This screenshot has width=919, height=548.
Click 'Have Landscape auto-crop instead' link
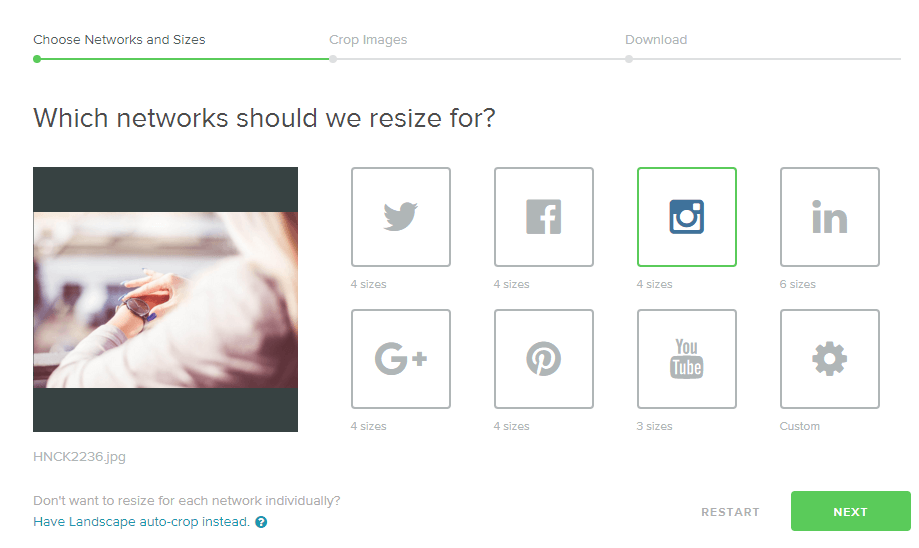[141, 522]
